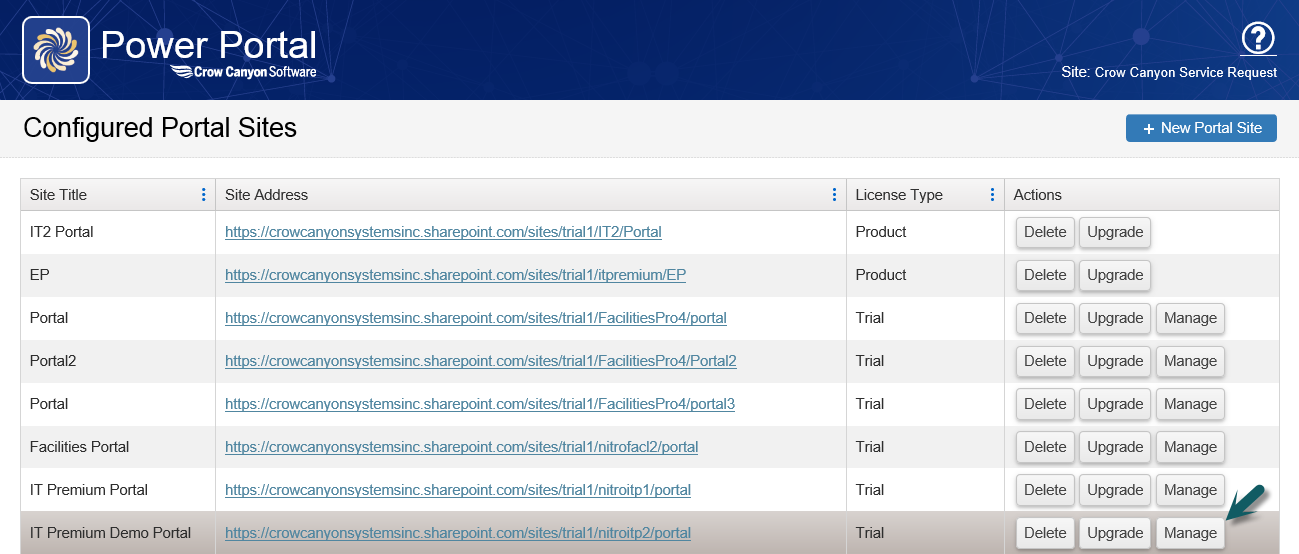
Task: Open License Type column options menu
Action: (x=992, y=195)
